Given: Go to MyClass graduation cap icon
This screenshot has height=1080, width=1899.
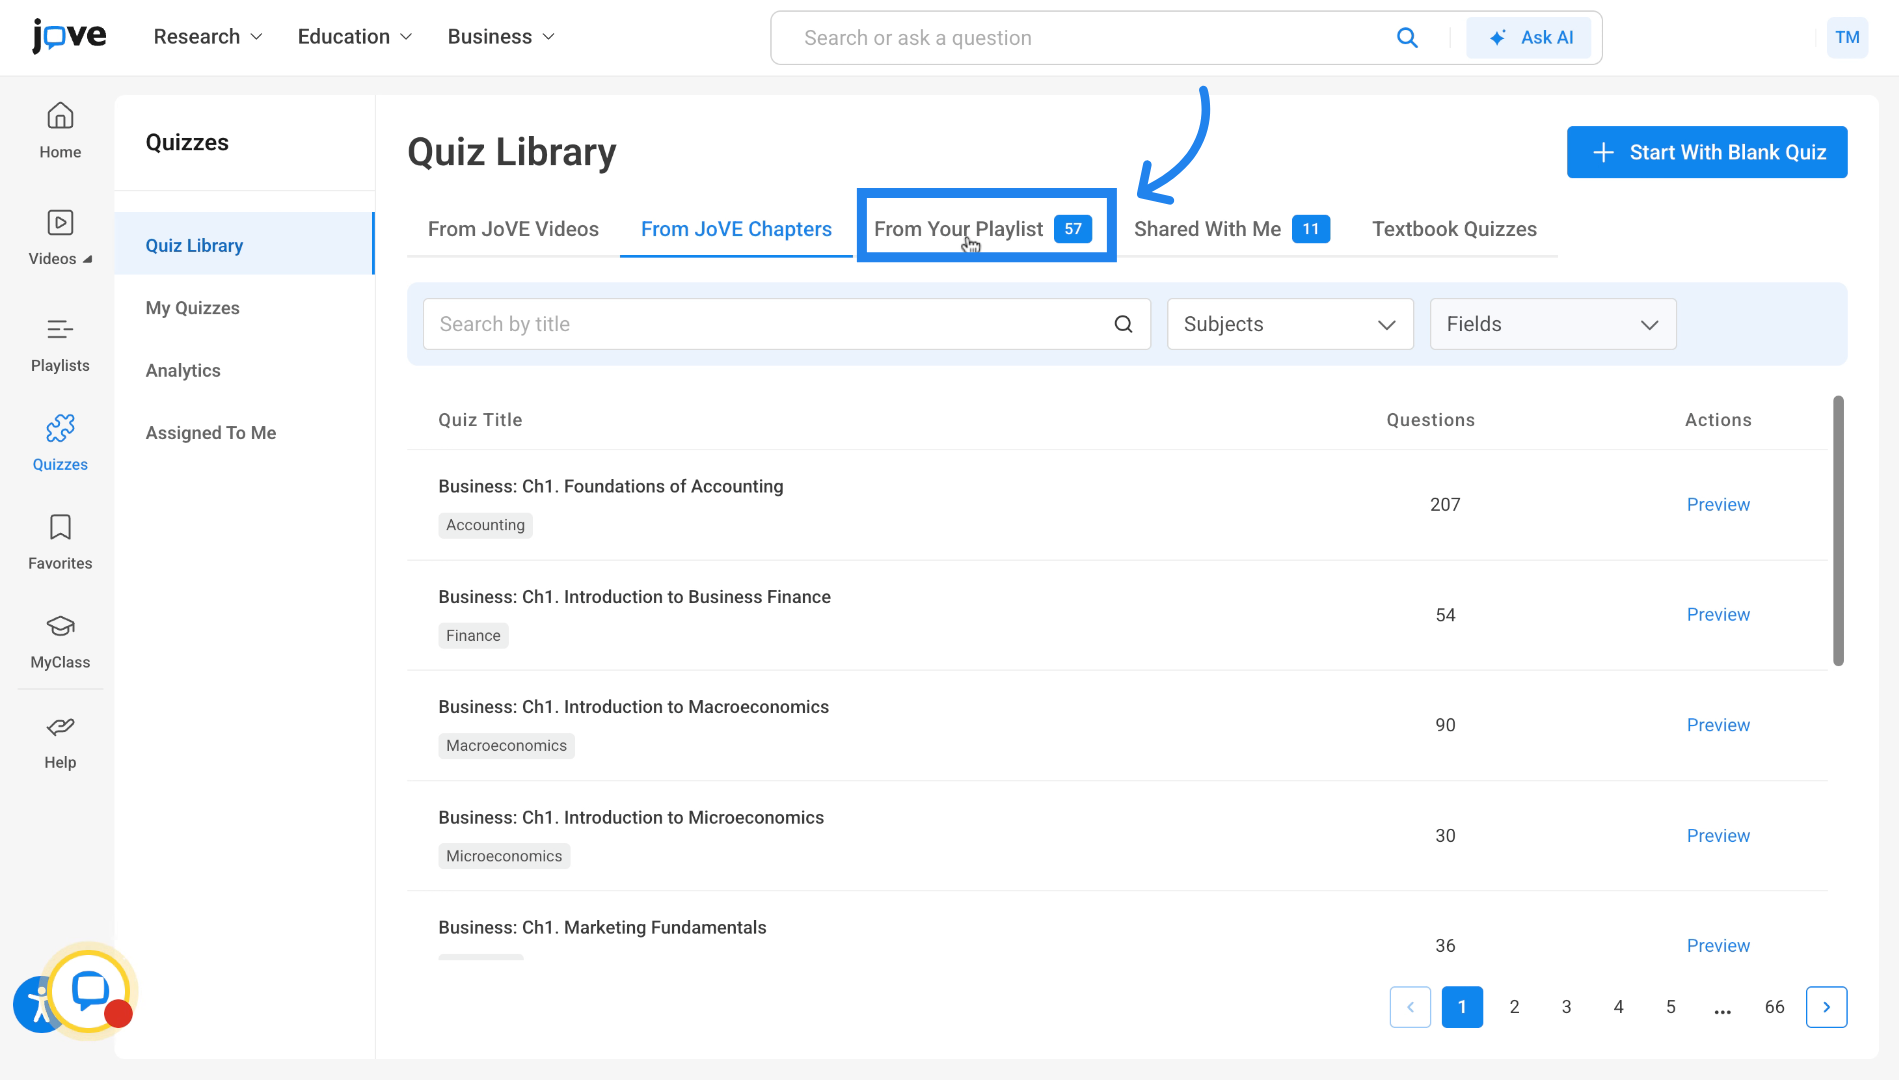Looking at the screenshot, I should (60, 627).
